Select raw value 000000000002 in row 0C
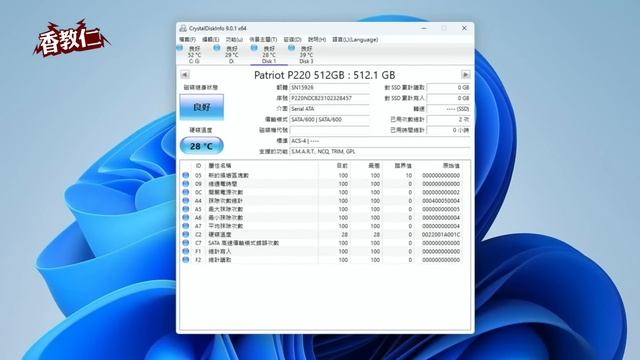 click(x=441, y=192)
